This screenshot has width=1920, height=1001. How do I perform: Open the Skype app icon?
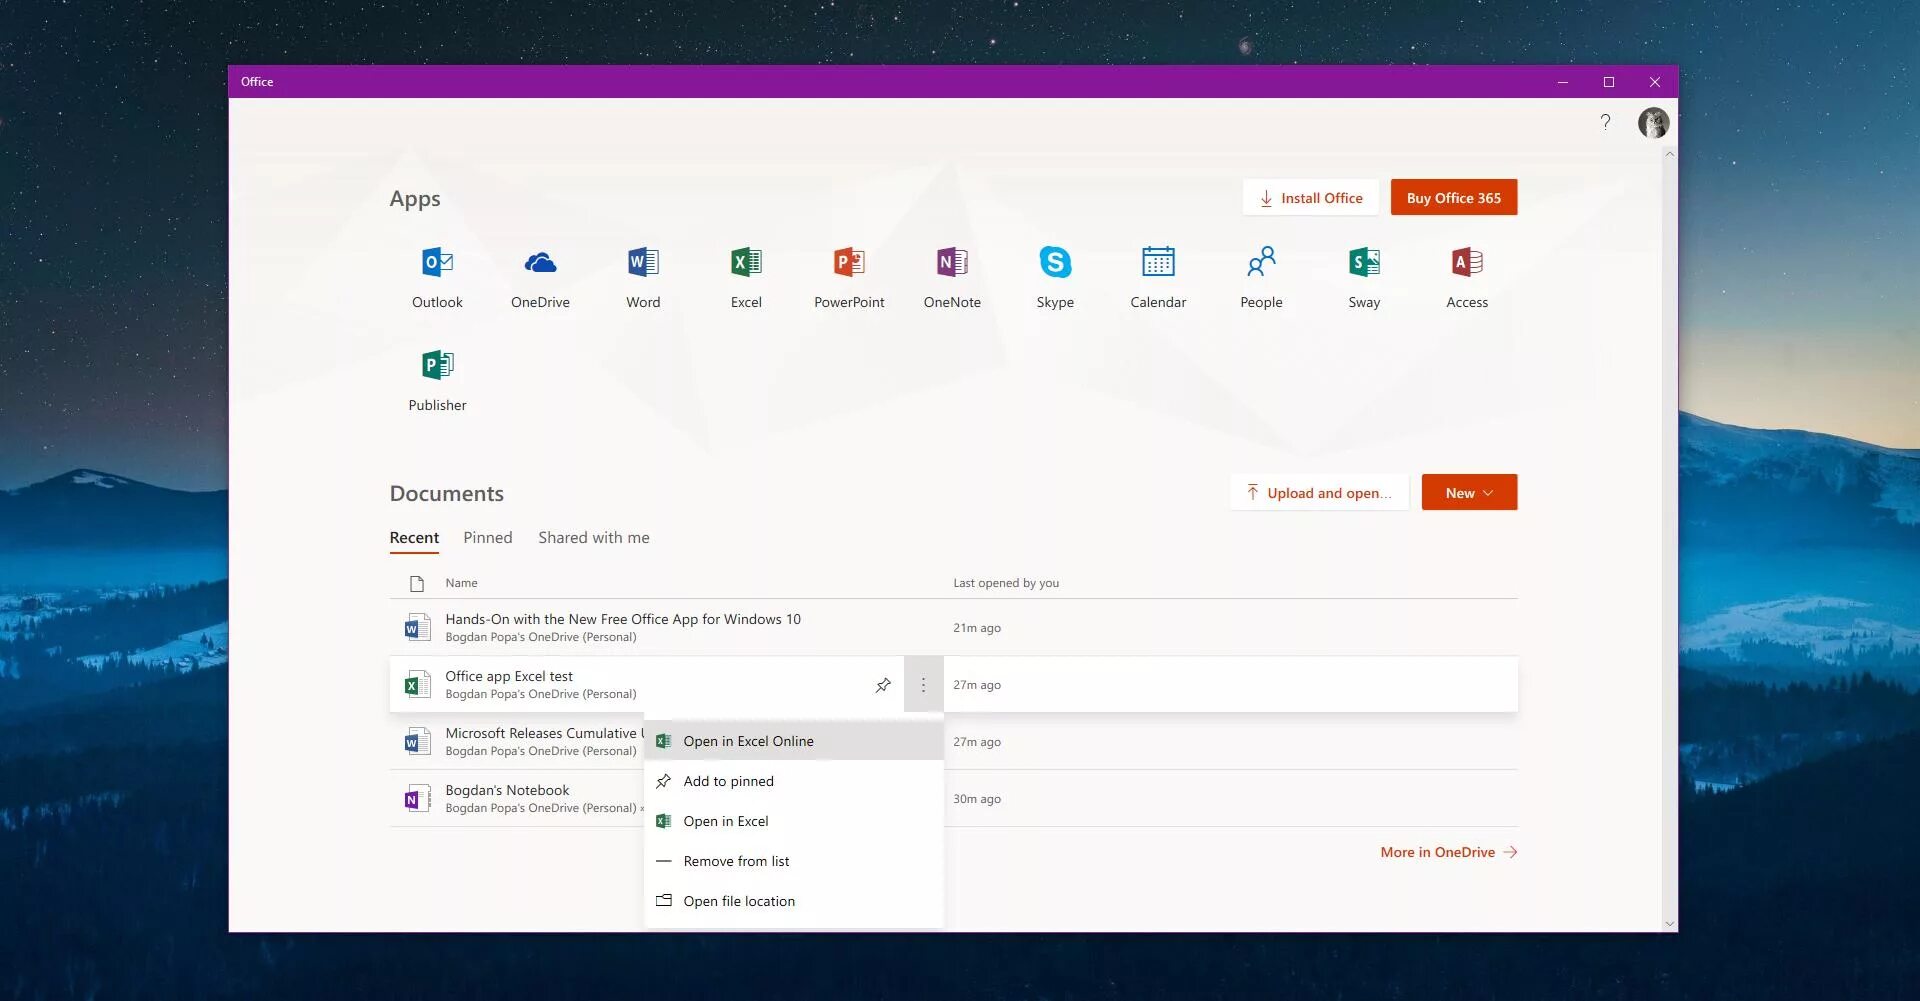[1055, 263]
